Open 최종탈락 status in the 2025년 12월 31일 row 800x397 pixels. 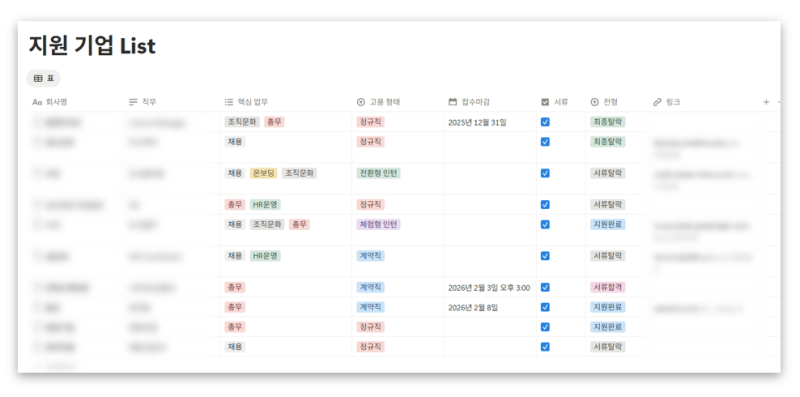coord(608,122)
